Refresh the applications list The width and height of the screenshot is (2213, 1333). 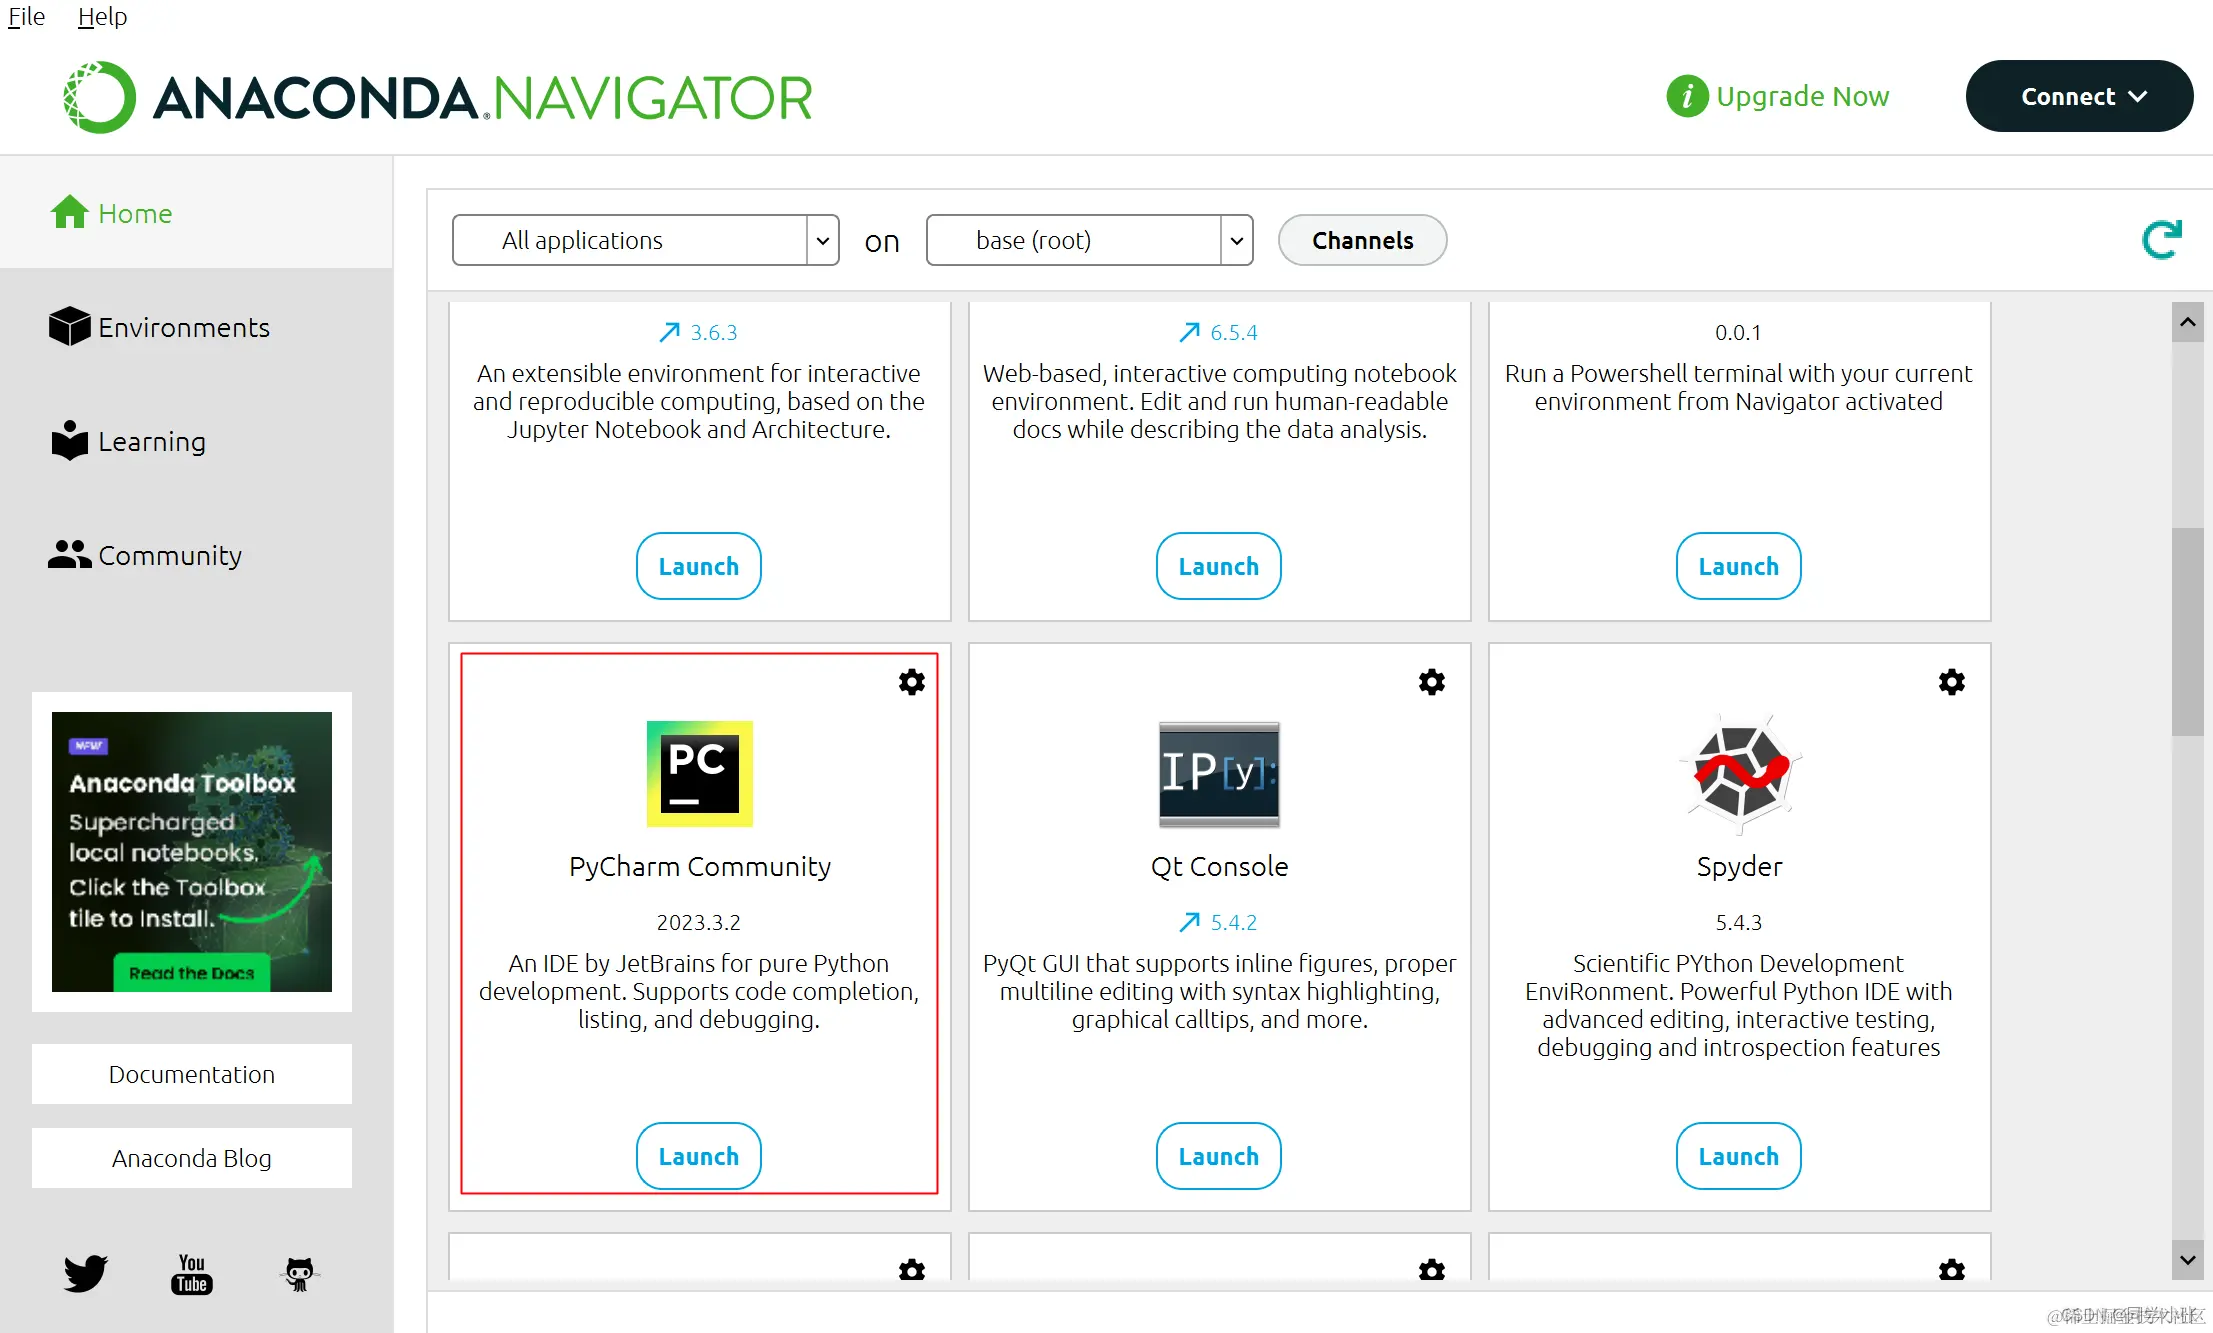pyautogui.click(x=2161, y=240)
